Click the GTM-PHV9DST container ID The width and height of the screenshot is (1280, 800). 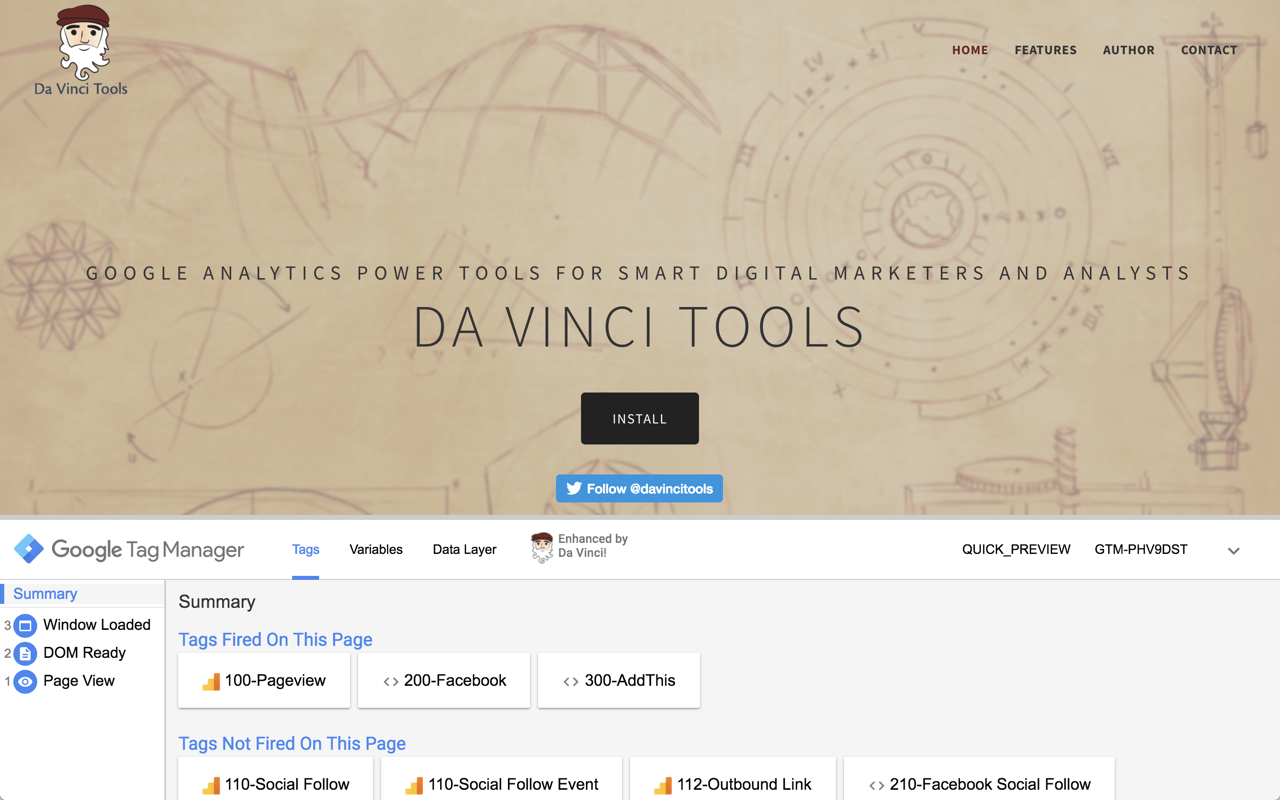point(1141,549)
